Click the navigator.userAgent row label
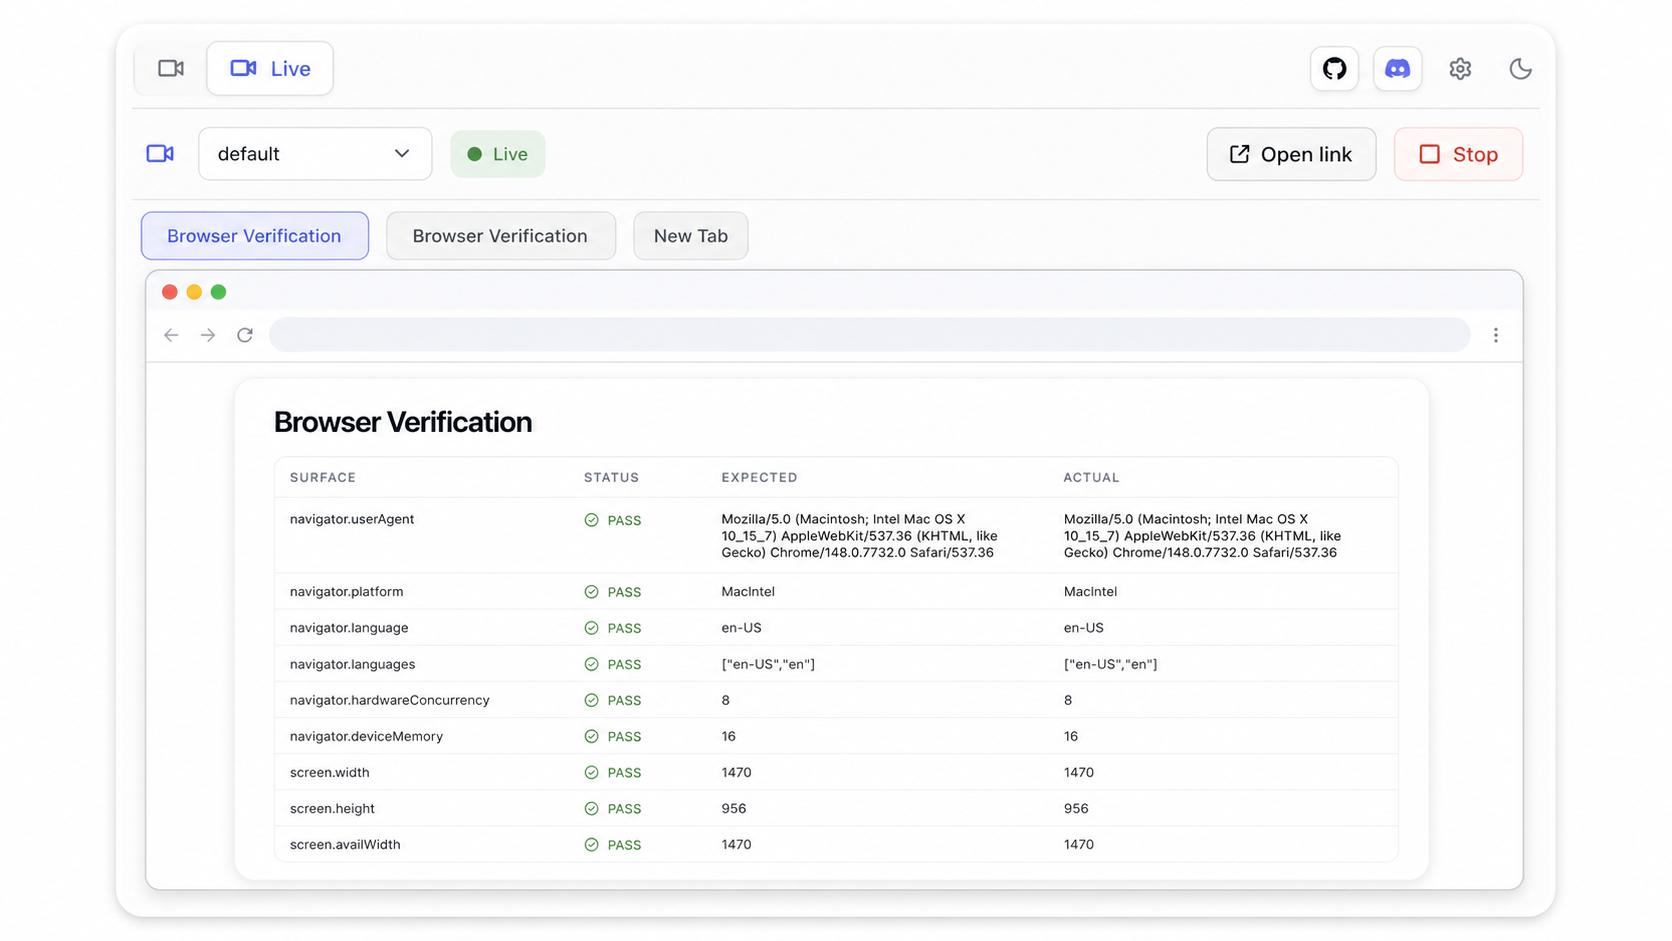The height and width of the screenshot is (941, 1672). coord(352,519)
